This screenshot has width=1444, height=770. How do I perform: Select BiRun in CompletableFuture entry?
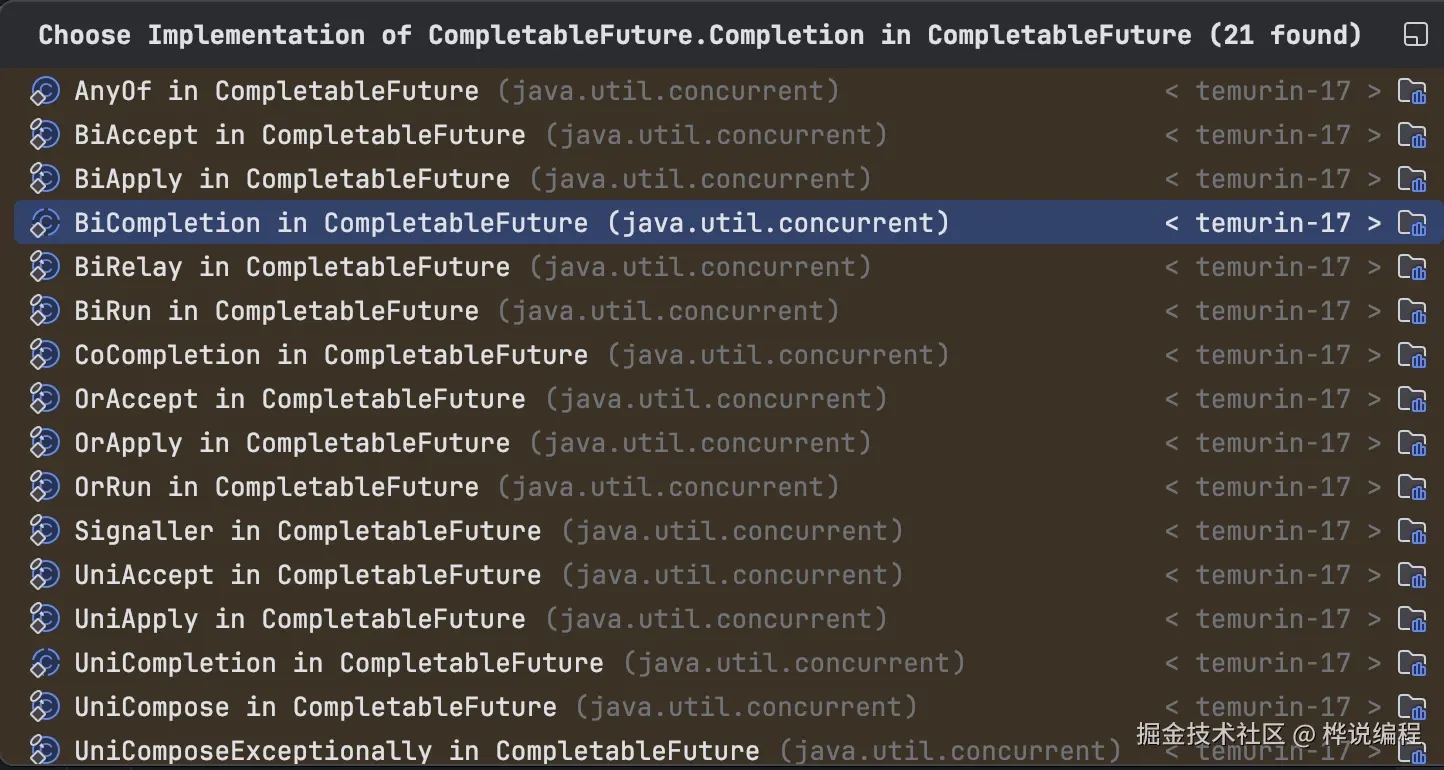pos(276,311)
